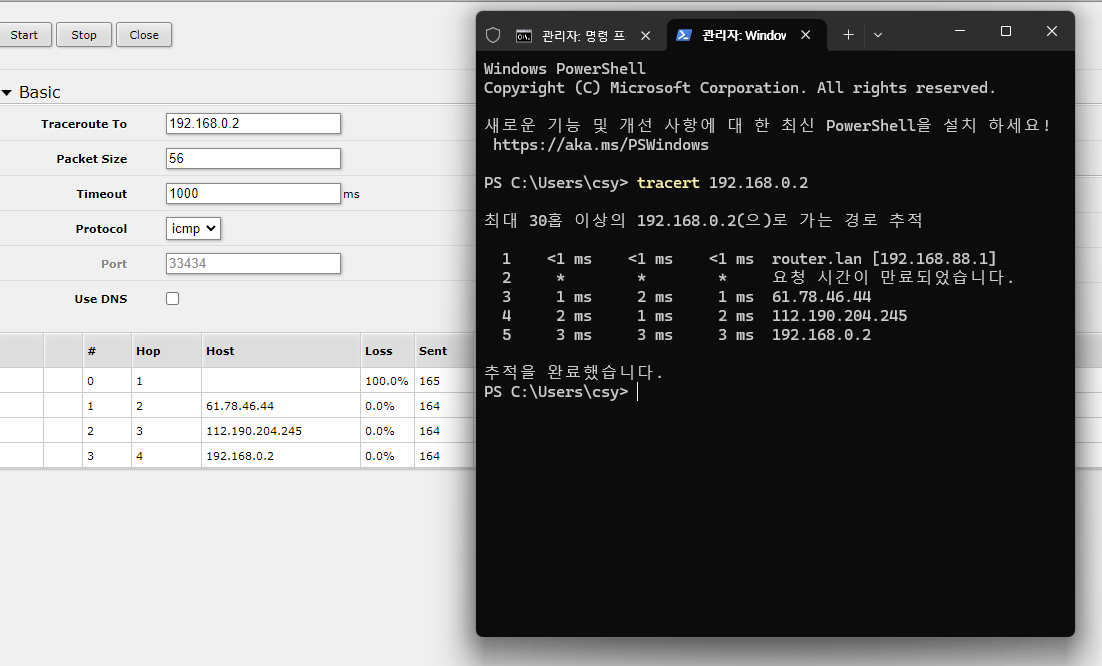Close the PowerShell terminal tab

click(806, 35)
